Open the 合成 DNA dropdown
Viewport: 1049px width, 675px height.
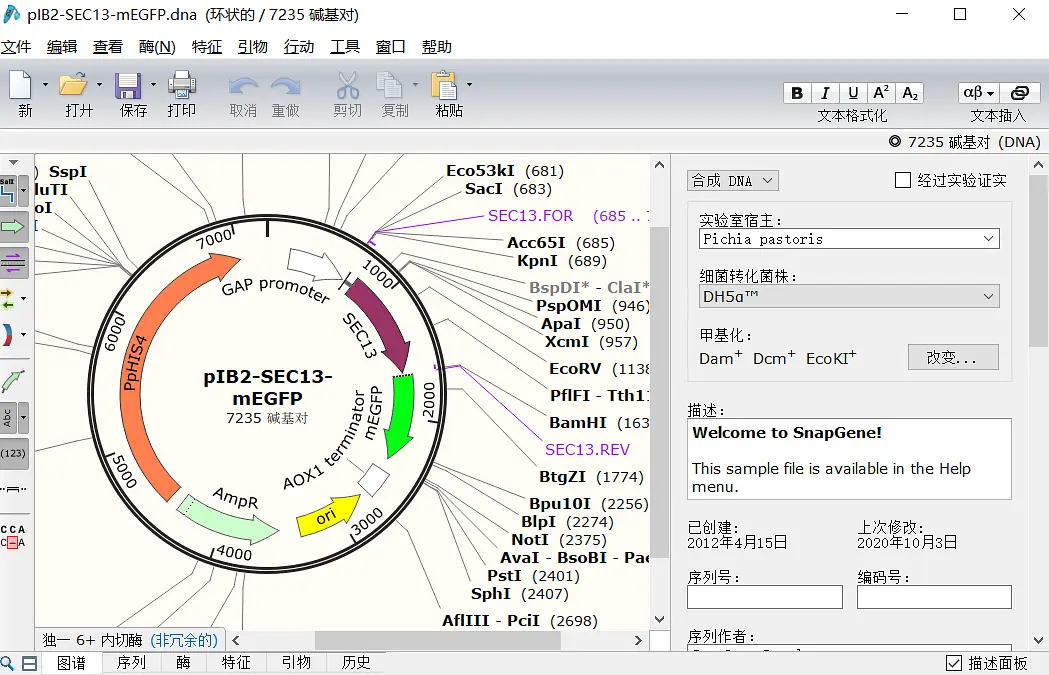tap(733, 181)
